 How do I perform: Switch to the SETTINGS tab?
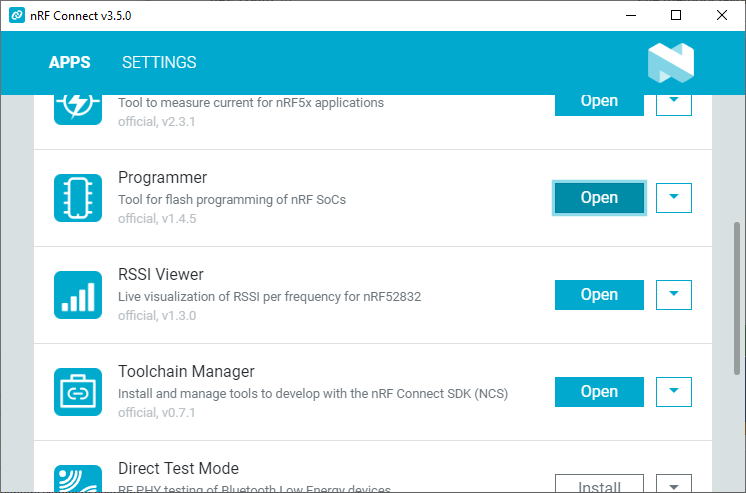click(x=159, y=62)
